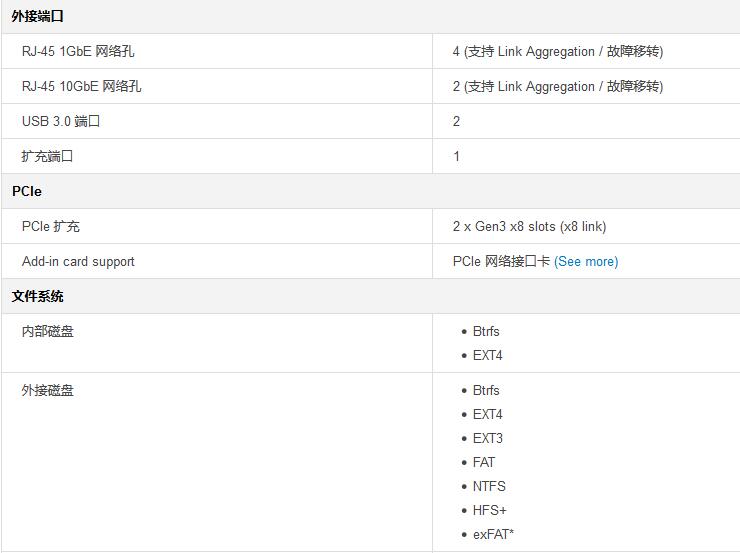Click the PCIe section header
Image resolution: width=740 pixels, height=553 pixels.
pyautogui.click(x=27, y=191)
